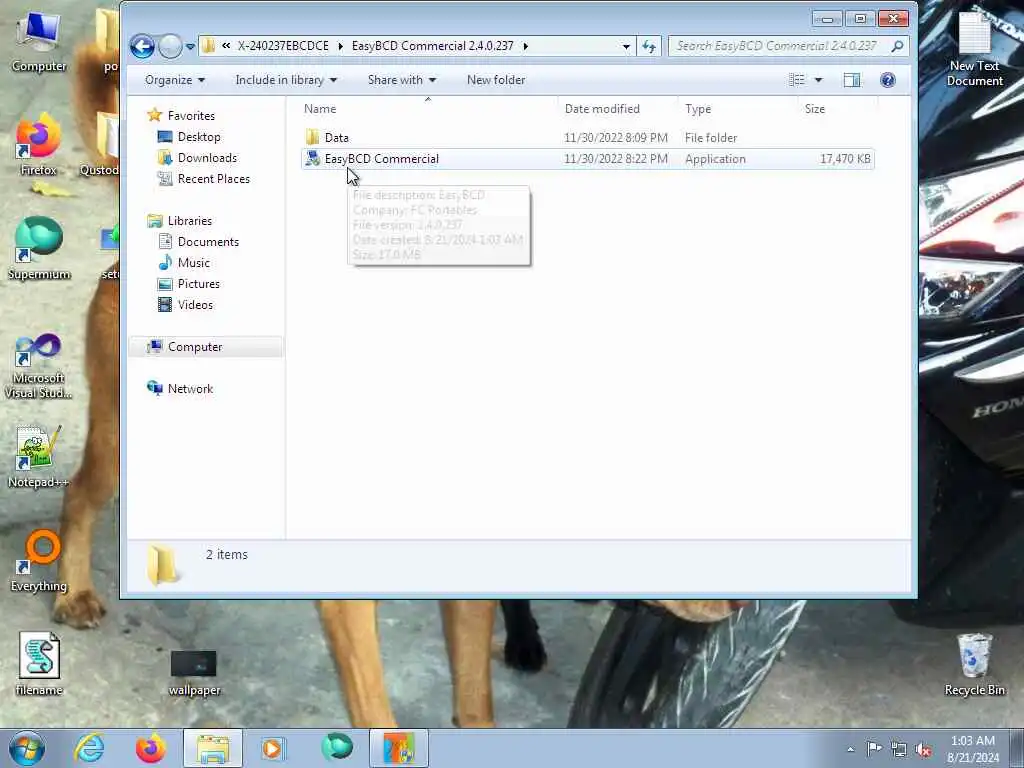Show the preview pane
The height and width of the screenshot is (768, 1024).
click(x=852, y=80)
